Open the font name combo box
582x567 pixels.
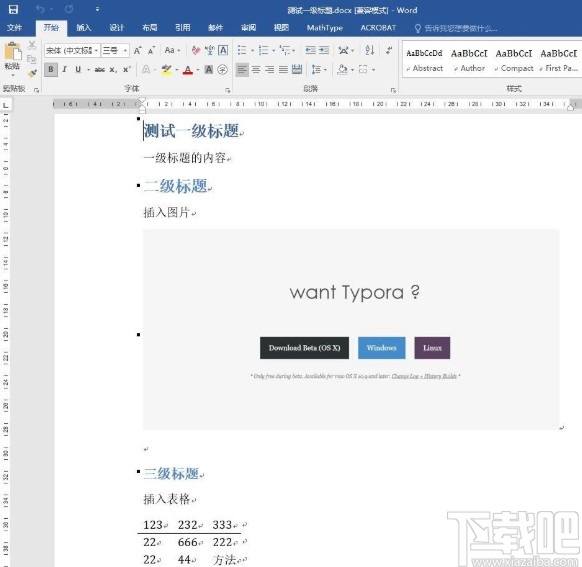(x=72, y=50)
